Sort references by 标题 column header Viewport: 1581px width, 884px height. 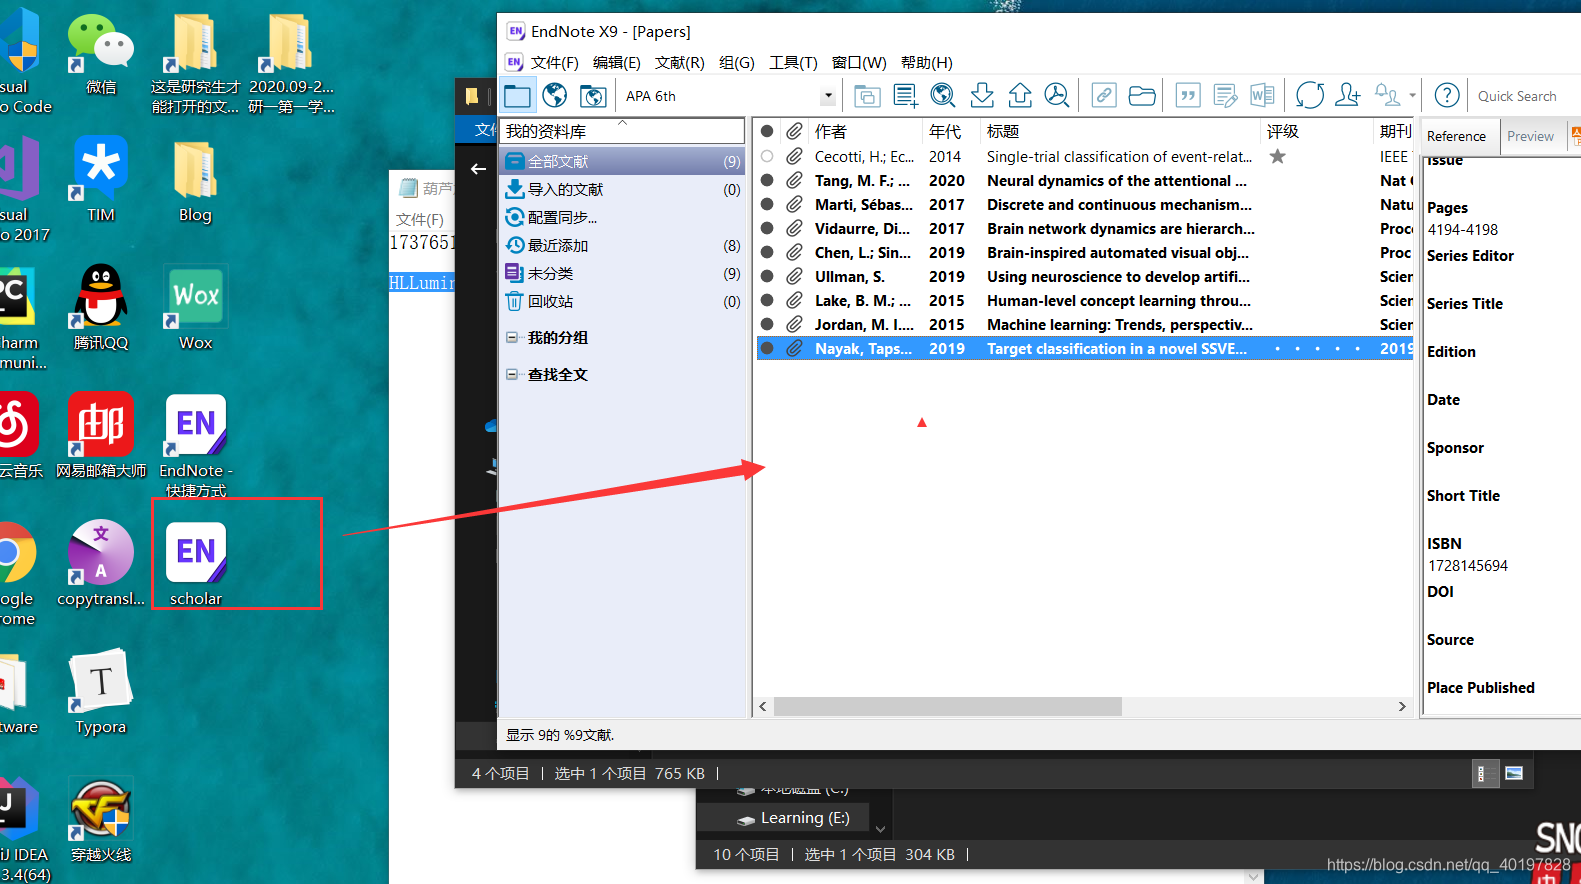(x=1120, y=131)
